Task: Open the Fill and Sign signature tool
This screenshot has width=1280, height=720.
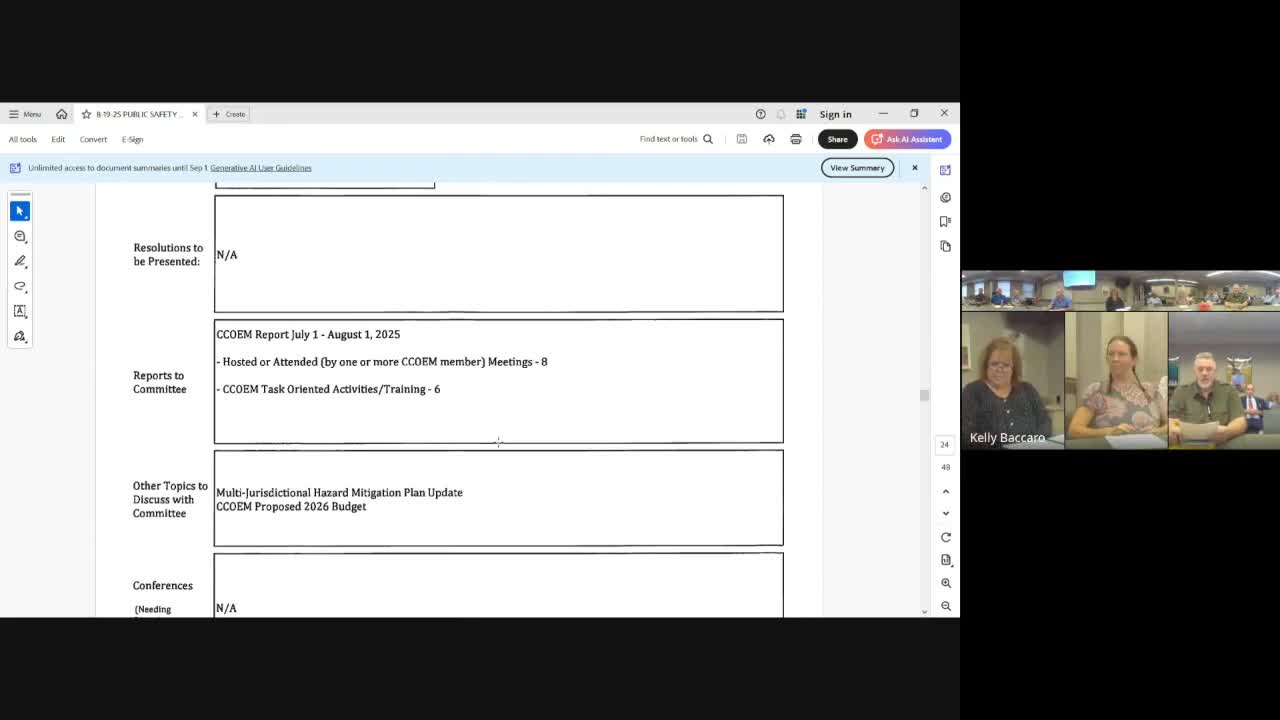Action: (20, 336)
